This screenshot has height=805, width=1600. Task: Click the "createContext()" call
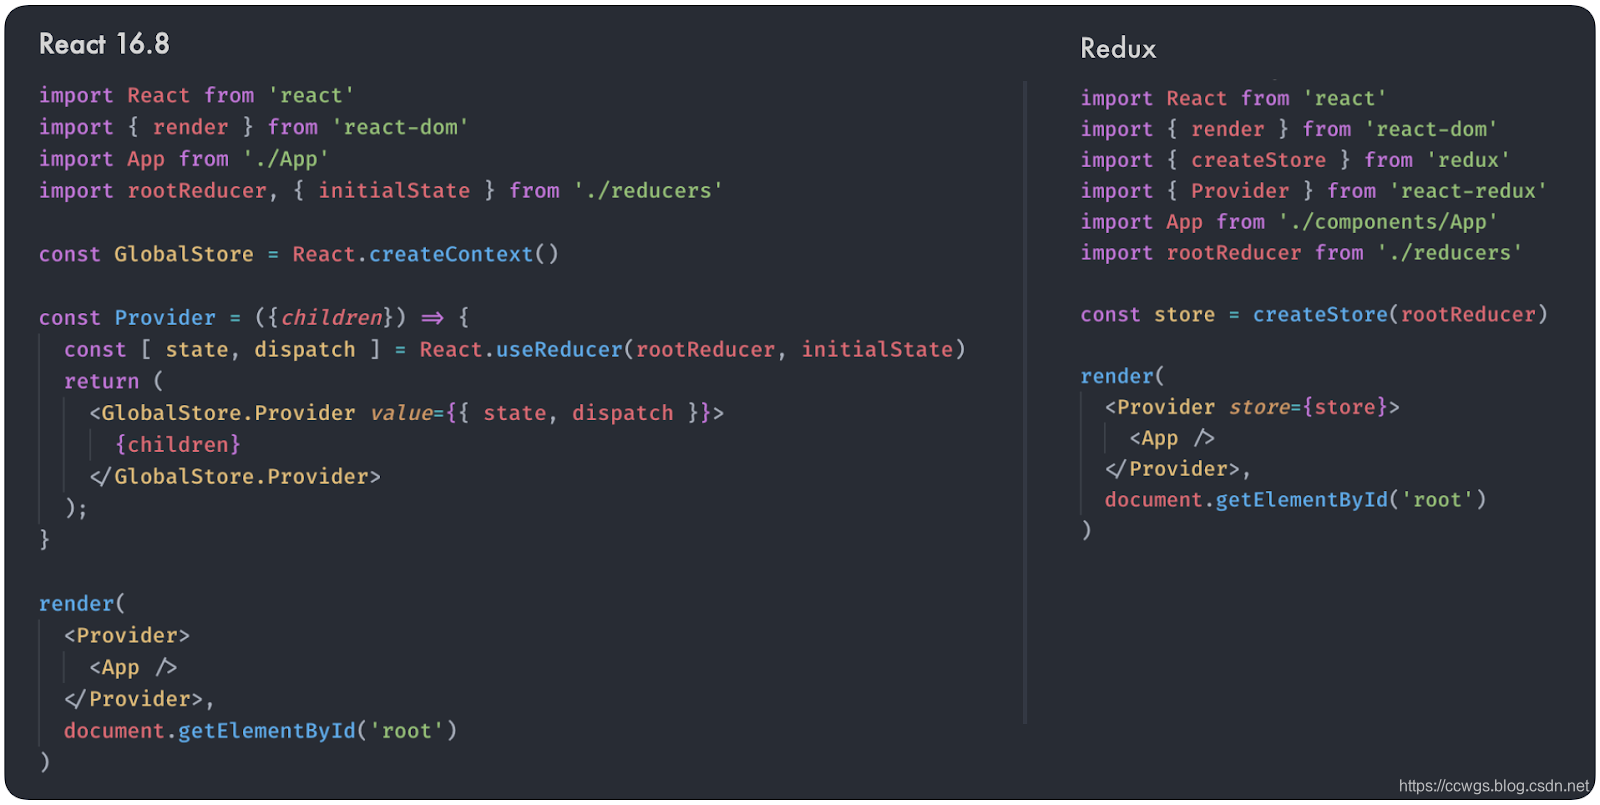click(x=464, y=254)
